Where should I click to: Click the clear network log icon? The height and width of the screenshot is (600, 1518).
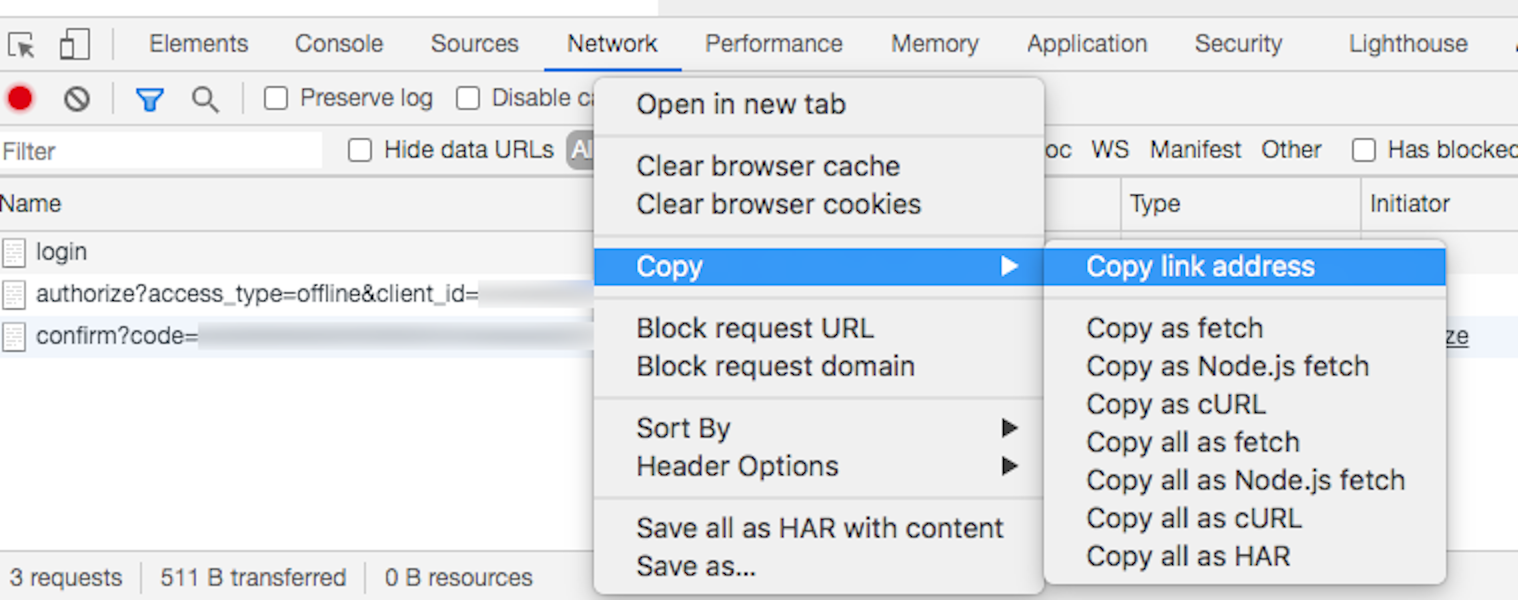click(x=77, y=98)
